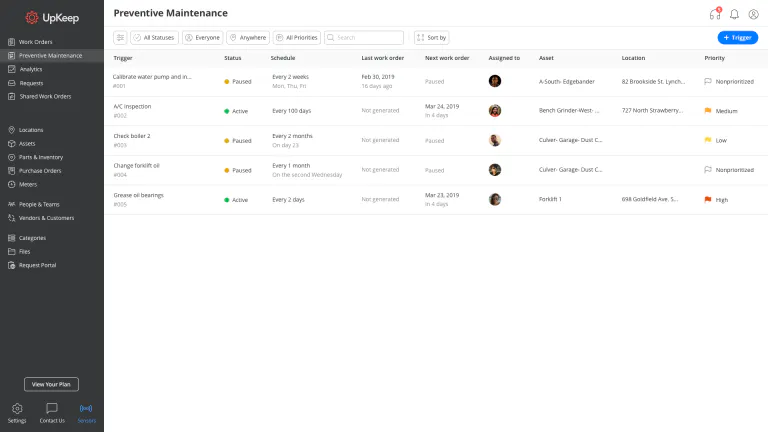Click 82 Brookside St location cell
The image size is (768, 432).
(653, 82)
